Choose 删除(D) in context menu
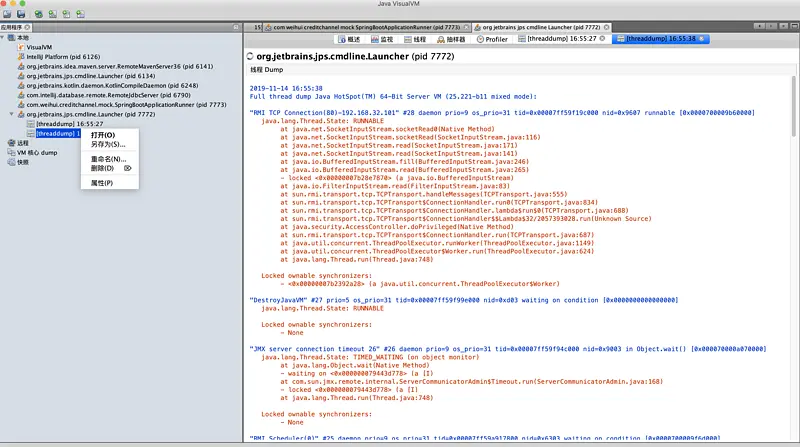 pyautogui.click(x=109, y=168)
